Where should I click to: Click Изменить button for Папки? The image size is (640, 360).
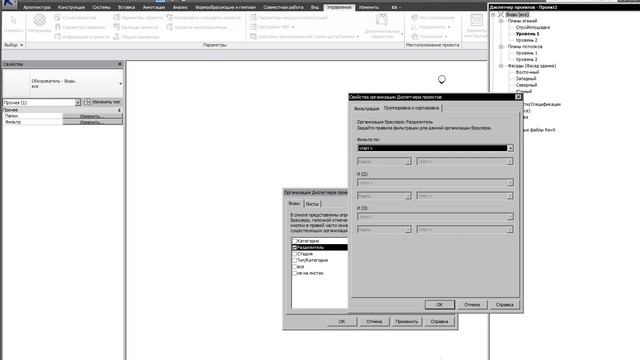click(93, 116)
